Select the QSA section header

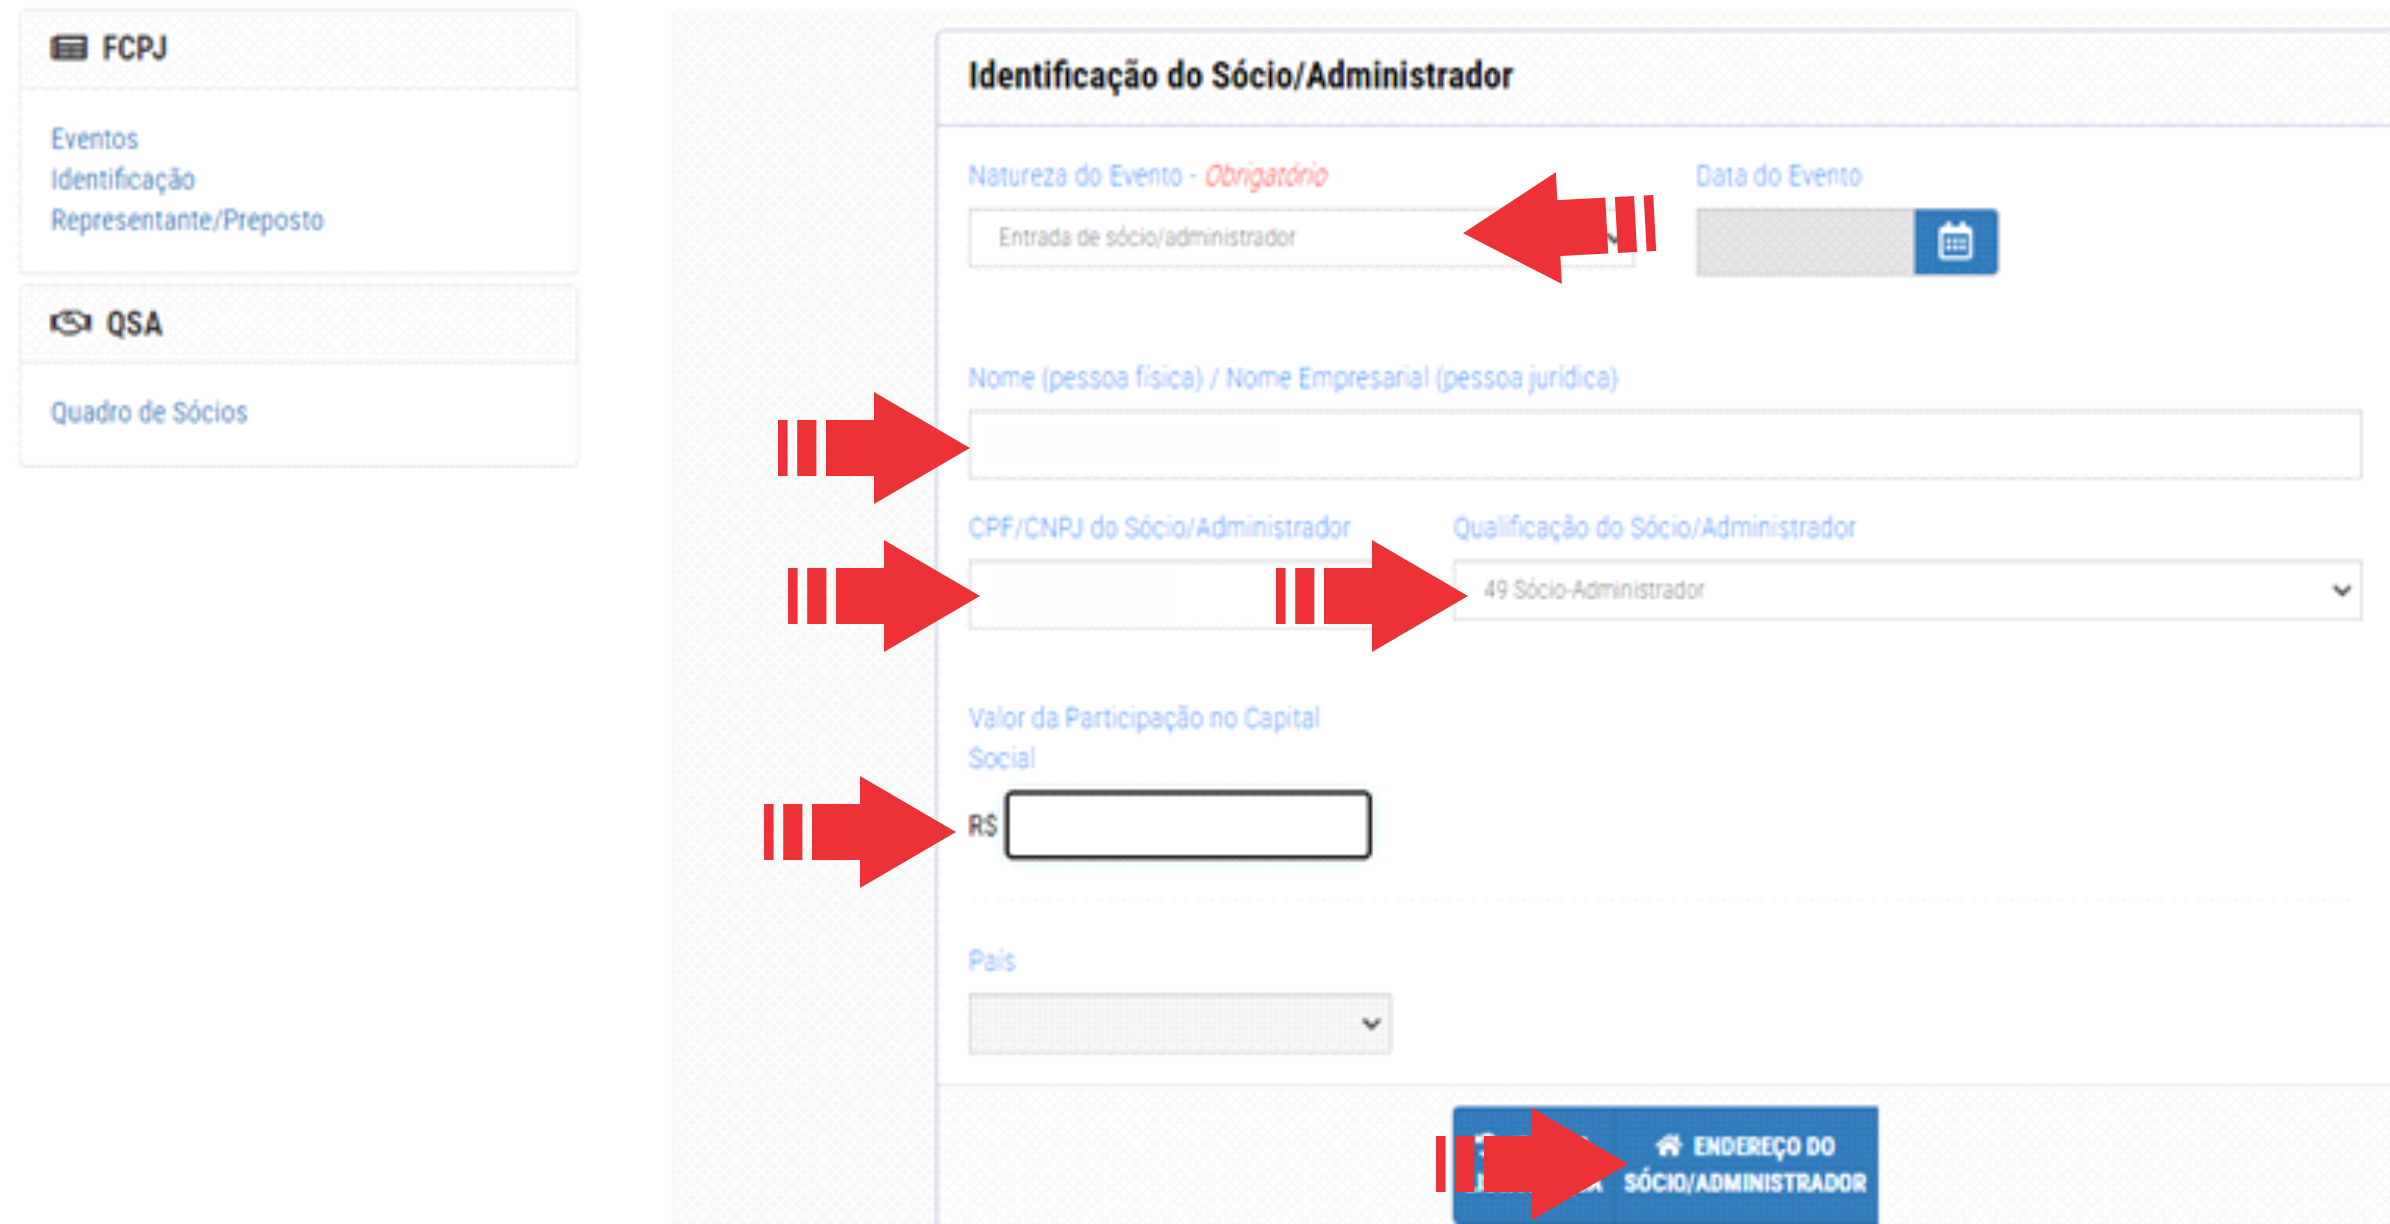tap(299, 324)
